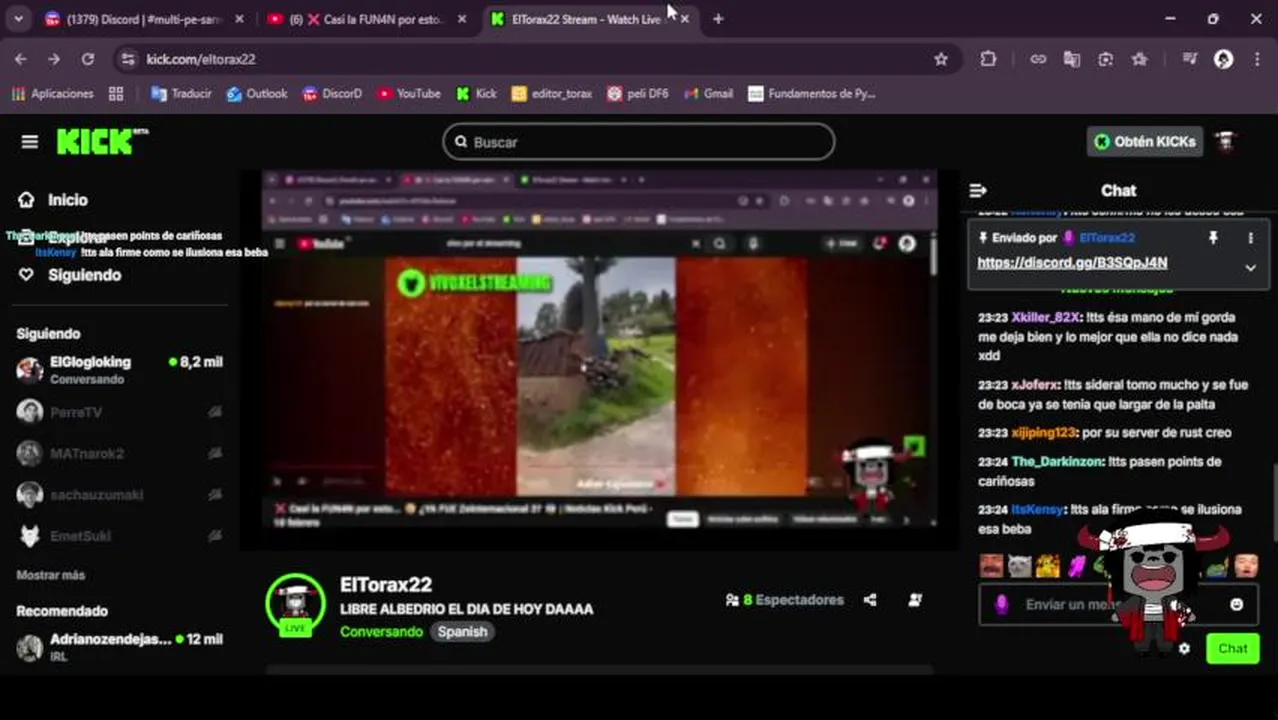
Task: Open browser extensions puzzle icon
Action: (988, 59)
